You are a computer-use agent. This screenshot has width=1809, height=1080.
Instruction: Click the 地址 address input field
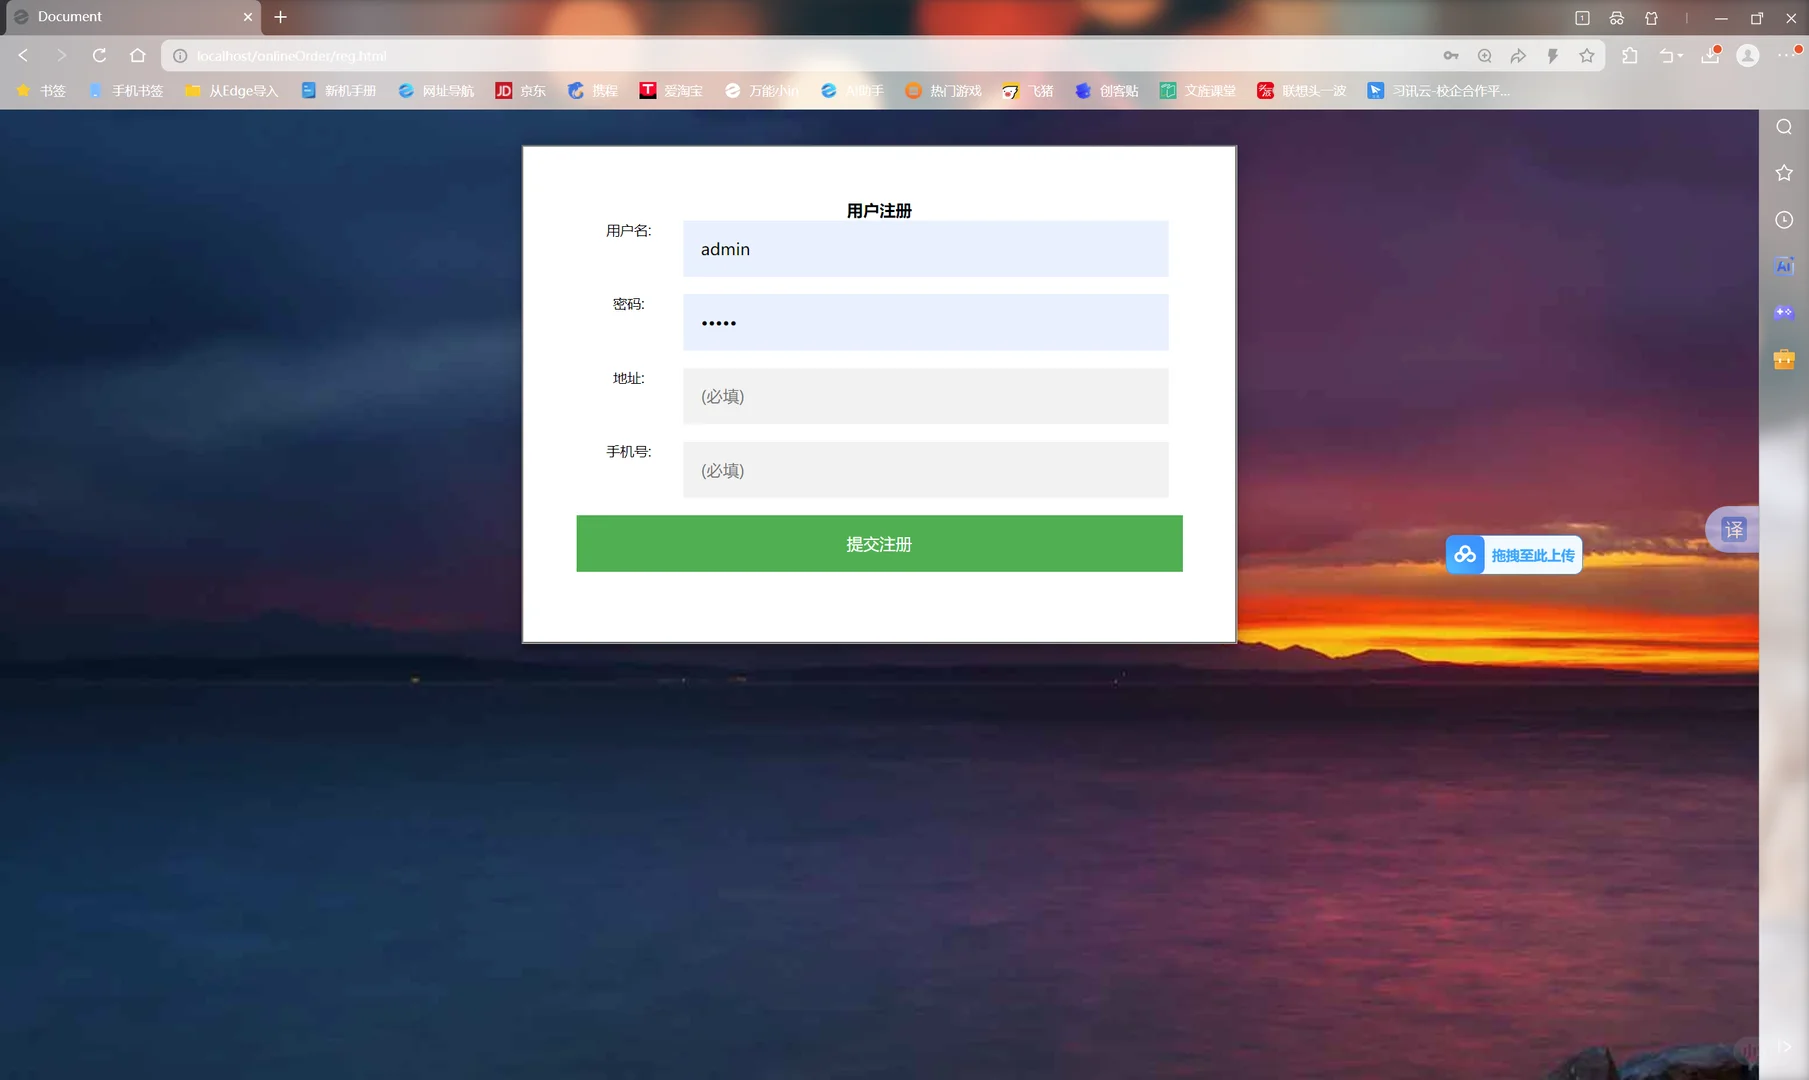tap(924, 396)
